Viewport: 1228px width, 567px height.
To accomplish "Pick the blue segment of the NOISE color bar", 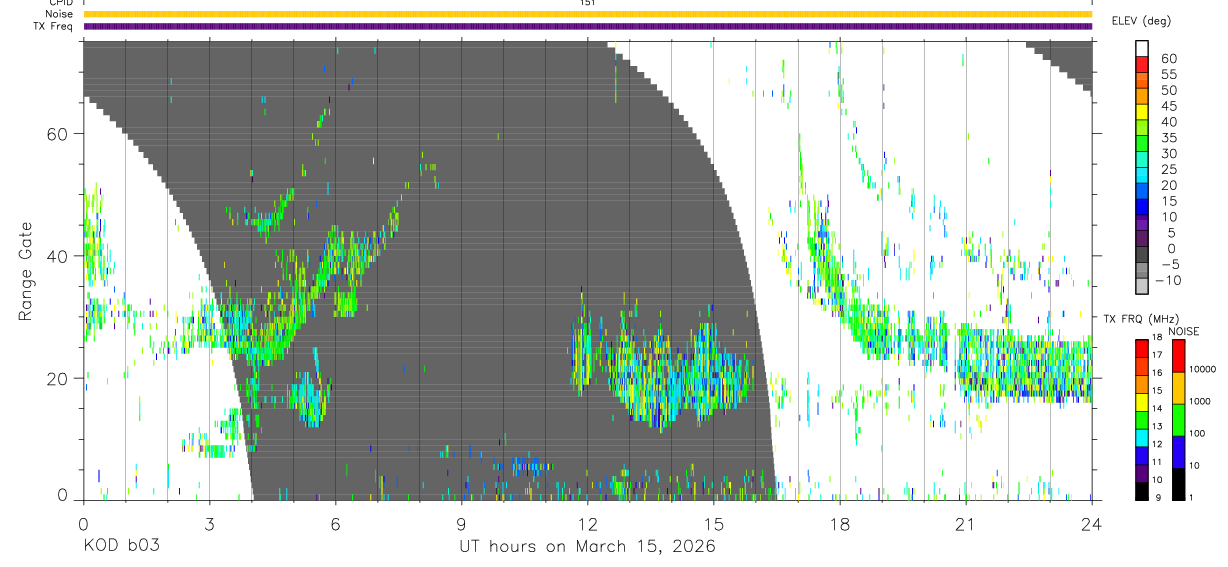I will click(x=1178, y=452).
